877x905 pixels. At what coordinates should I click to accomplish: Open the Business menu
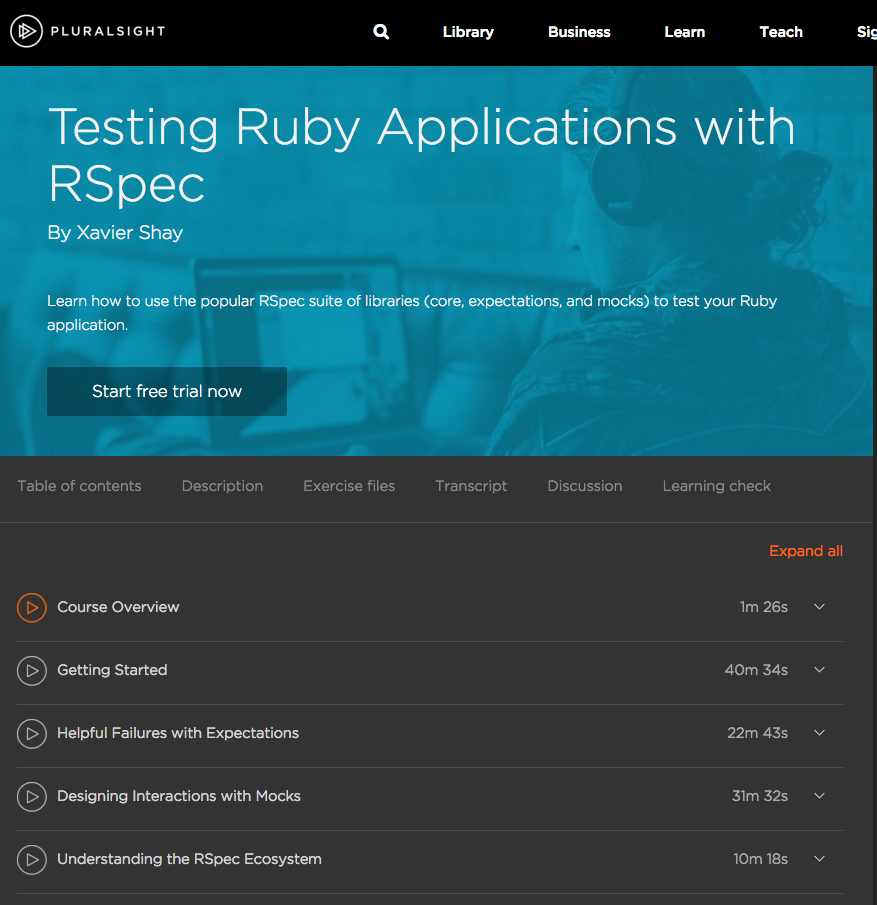[579, 31]
